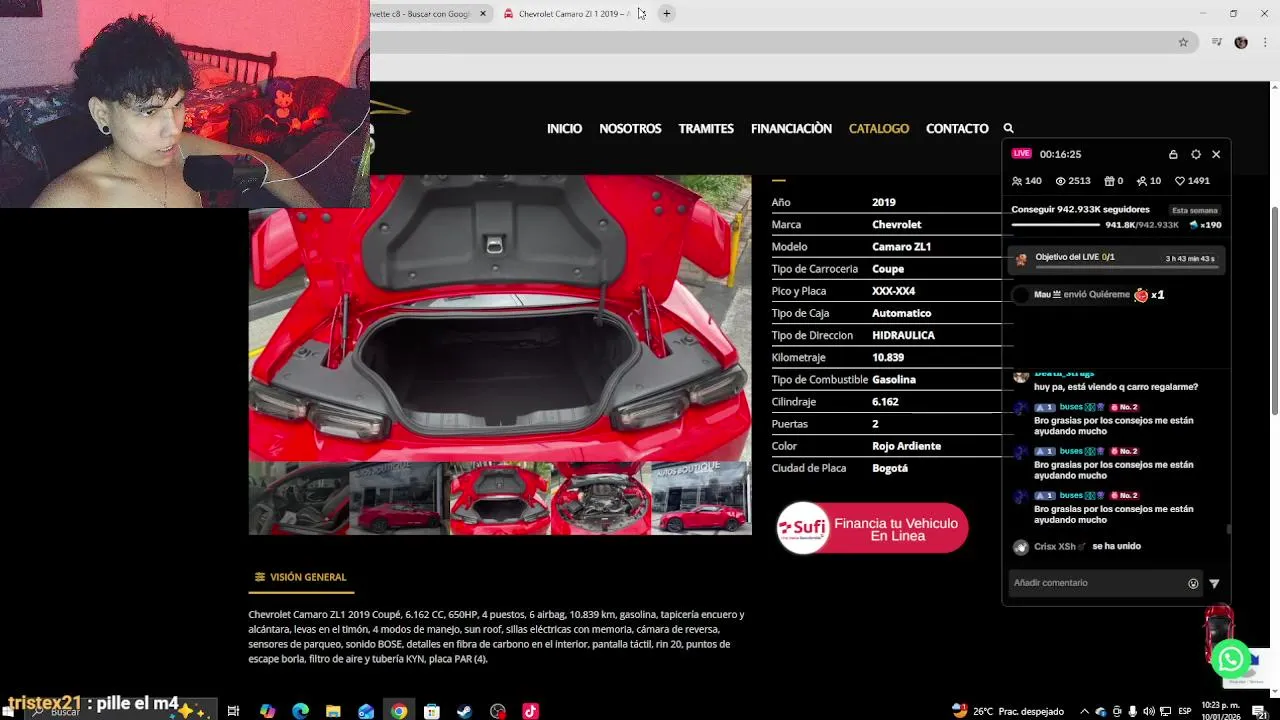Show hidden system tray icons

pyautogui.click(x=1084, y=711)
